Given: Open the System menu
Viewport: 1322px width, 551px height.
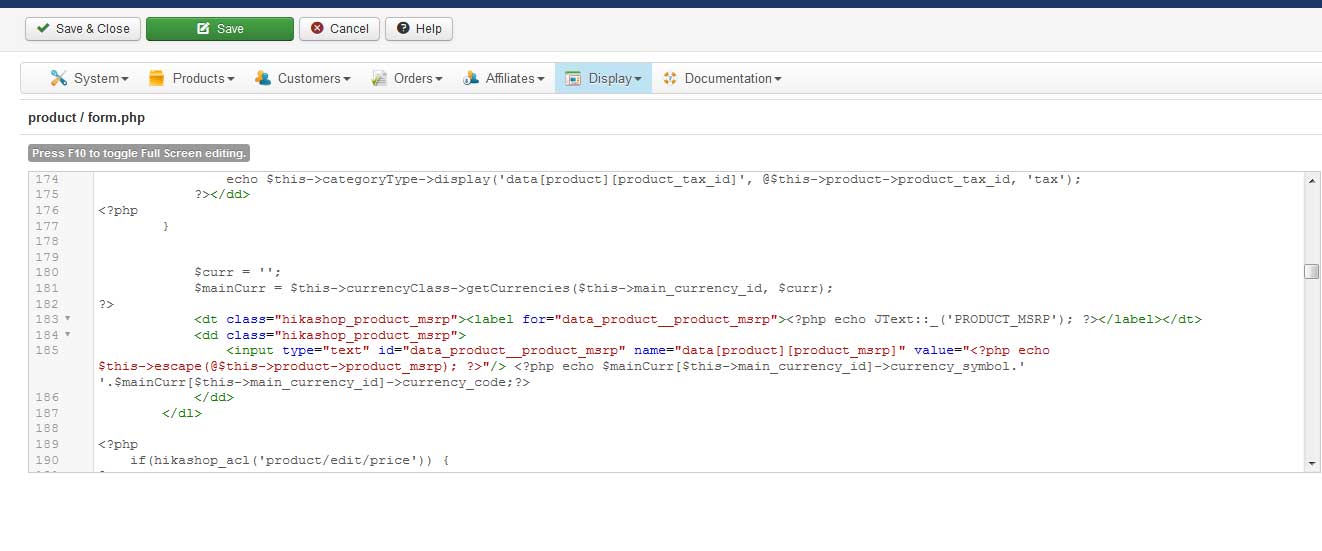Looking at the screenshot, I should pyautogui.click(x=89, y=78).
